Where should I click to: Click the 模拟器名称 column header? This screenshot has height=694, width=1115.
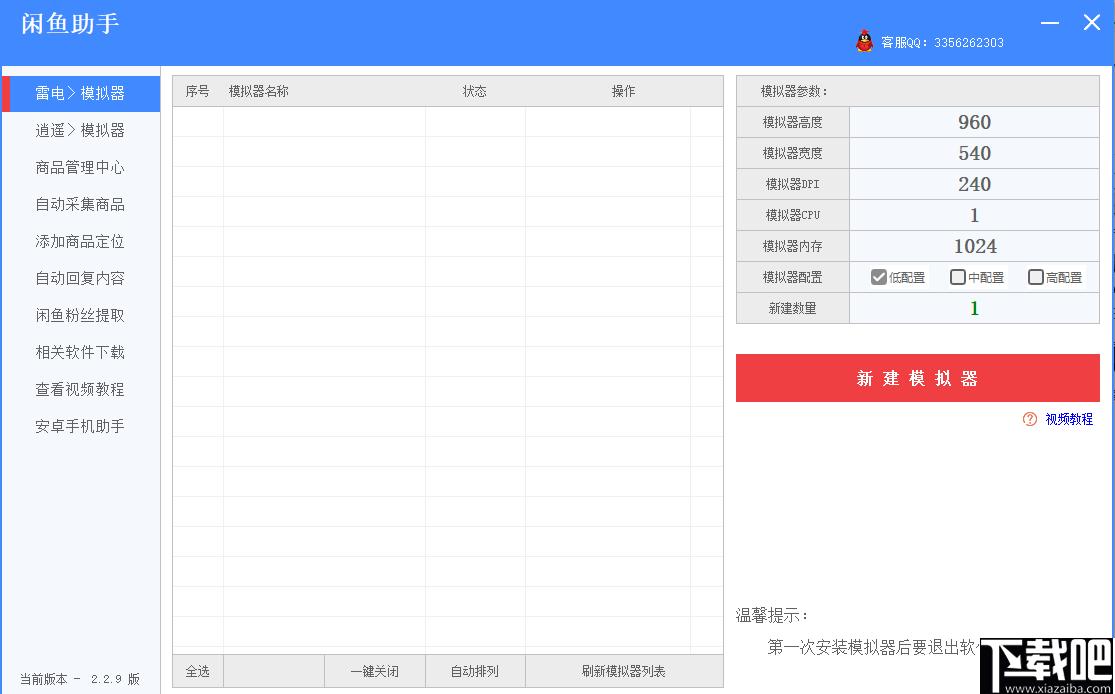click(x=259, y=91)
